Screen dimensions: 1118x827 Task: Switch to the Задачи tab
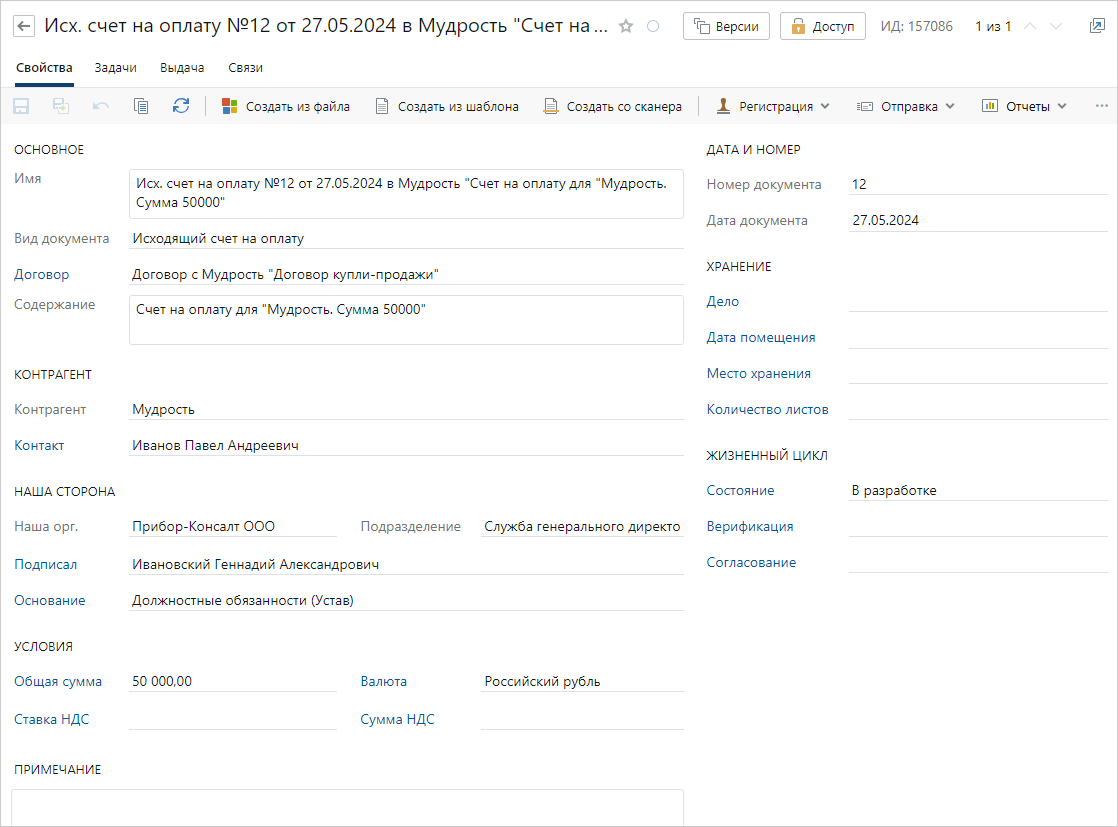tap(115, 68)
